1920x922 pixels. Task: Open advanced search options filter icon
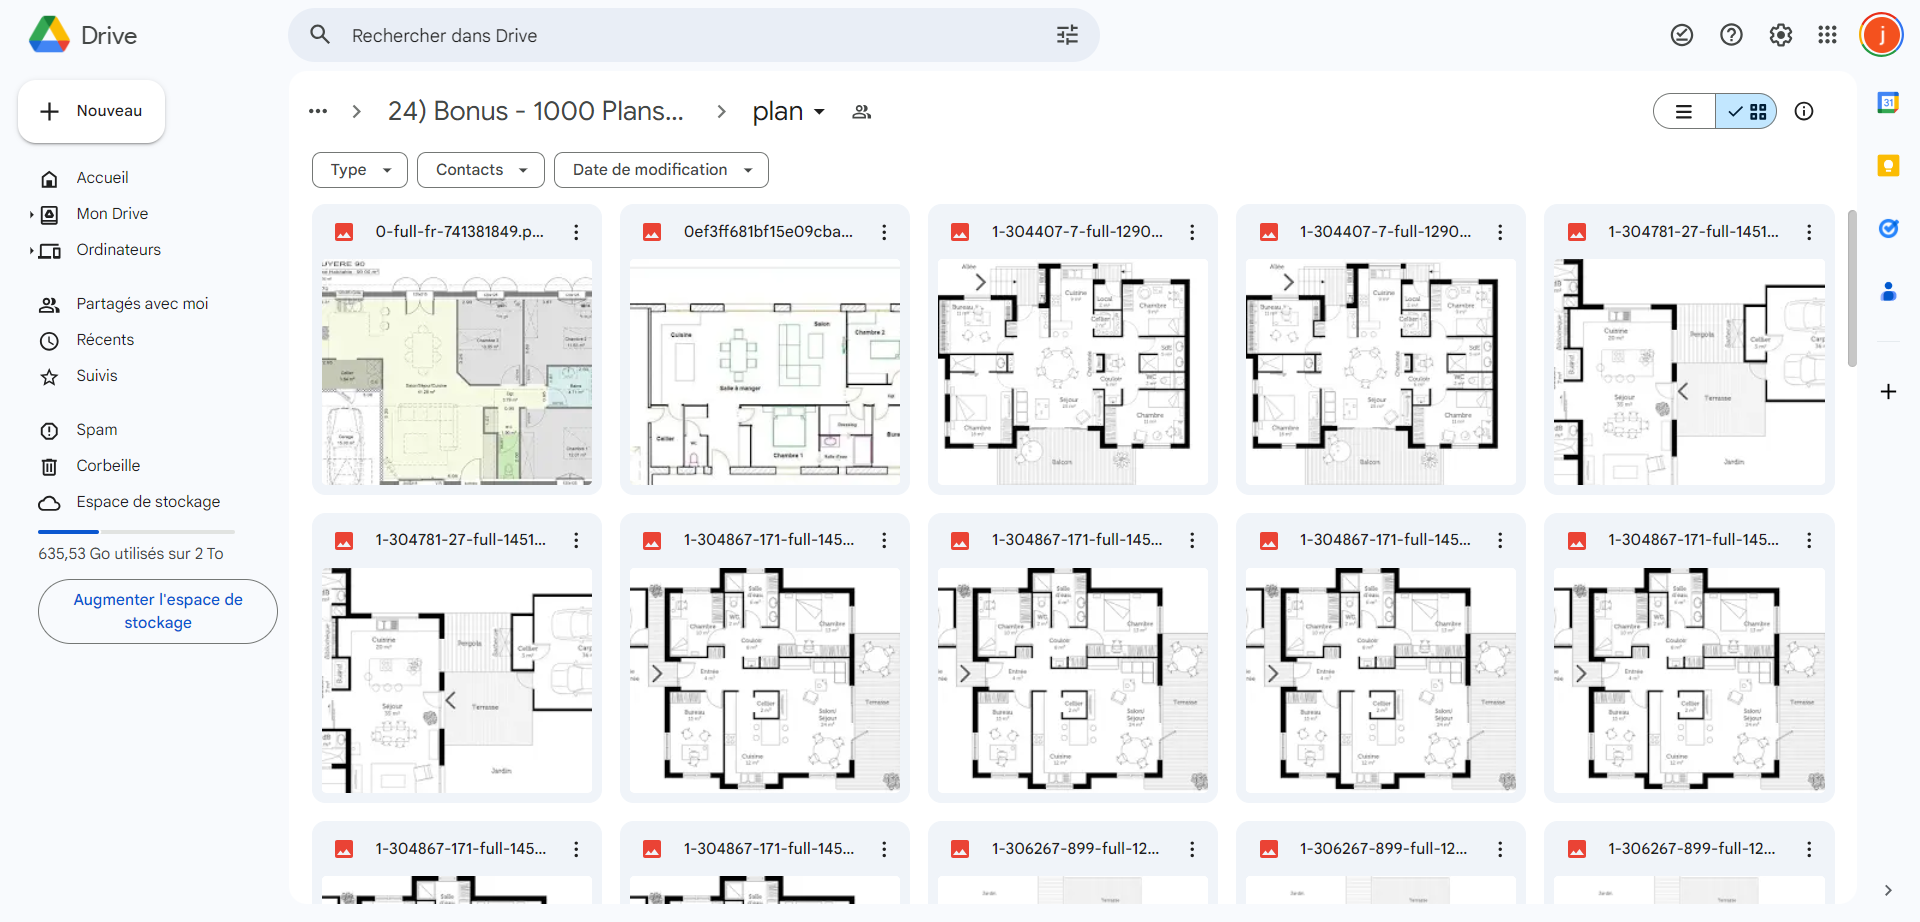1067,35
